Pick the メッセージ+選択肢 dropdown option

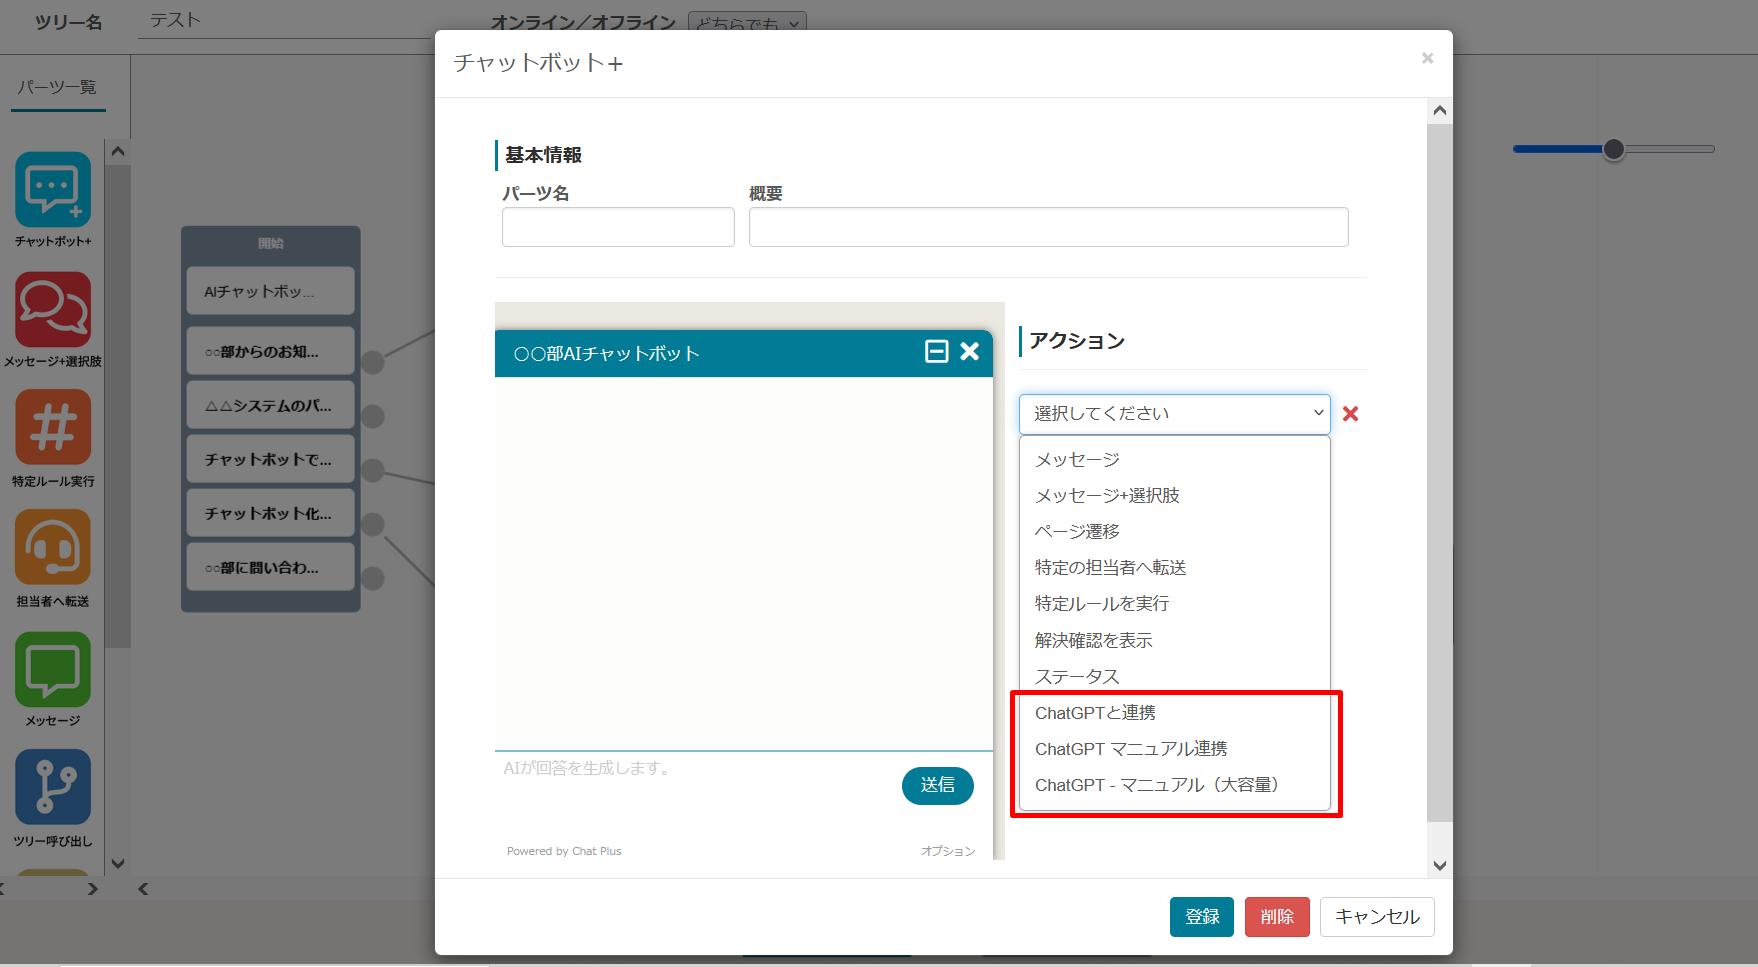tap(1107, 496)
